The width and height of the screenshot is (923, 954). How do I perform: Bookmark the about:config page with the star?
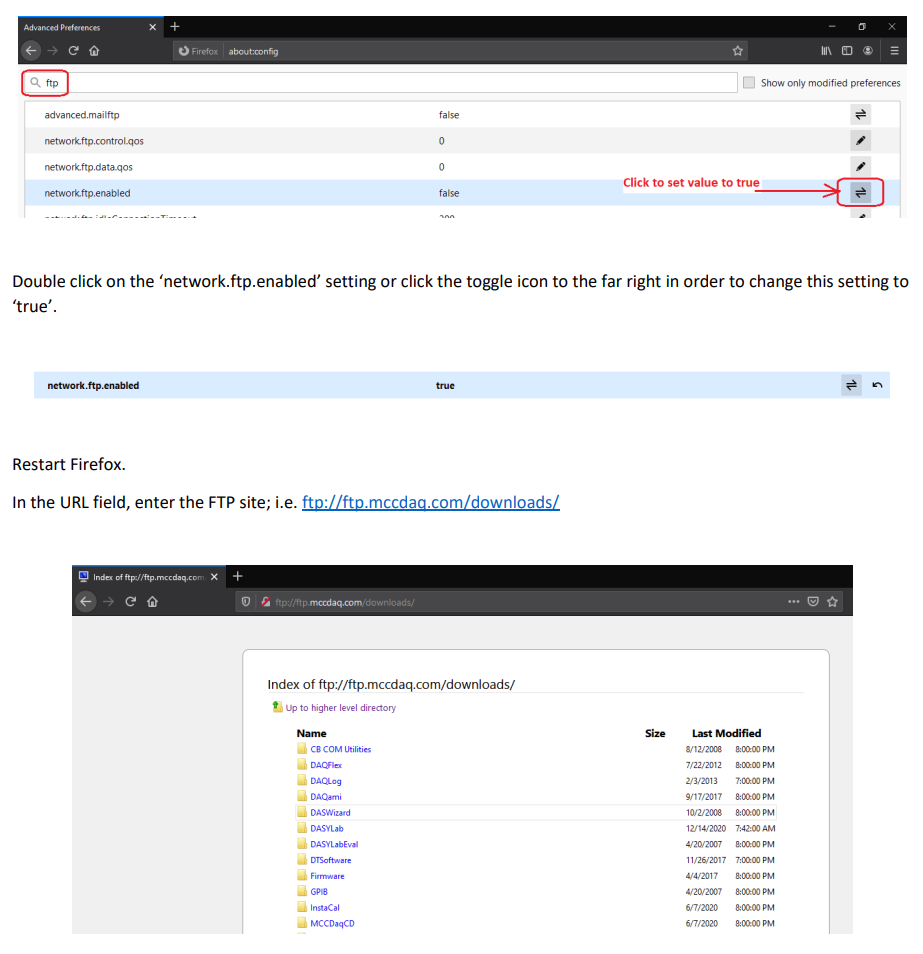pos(738,51)
